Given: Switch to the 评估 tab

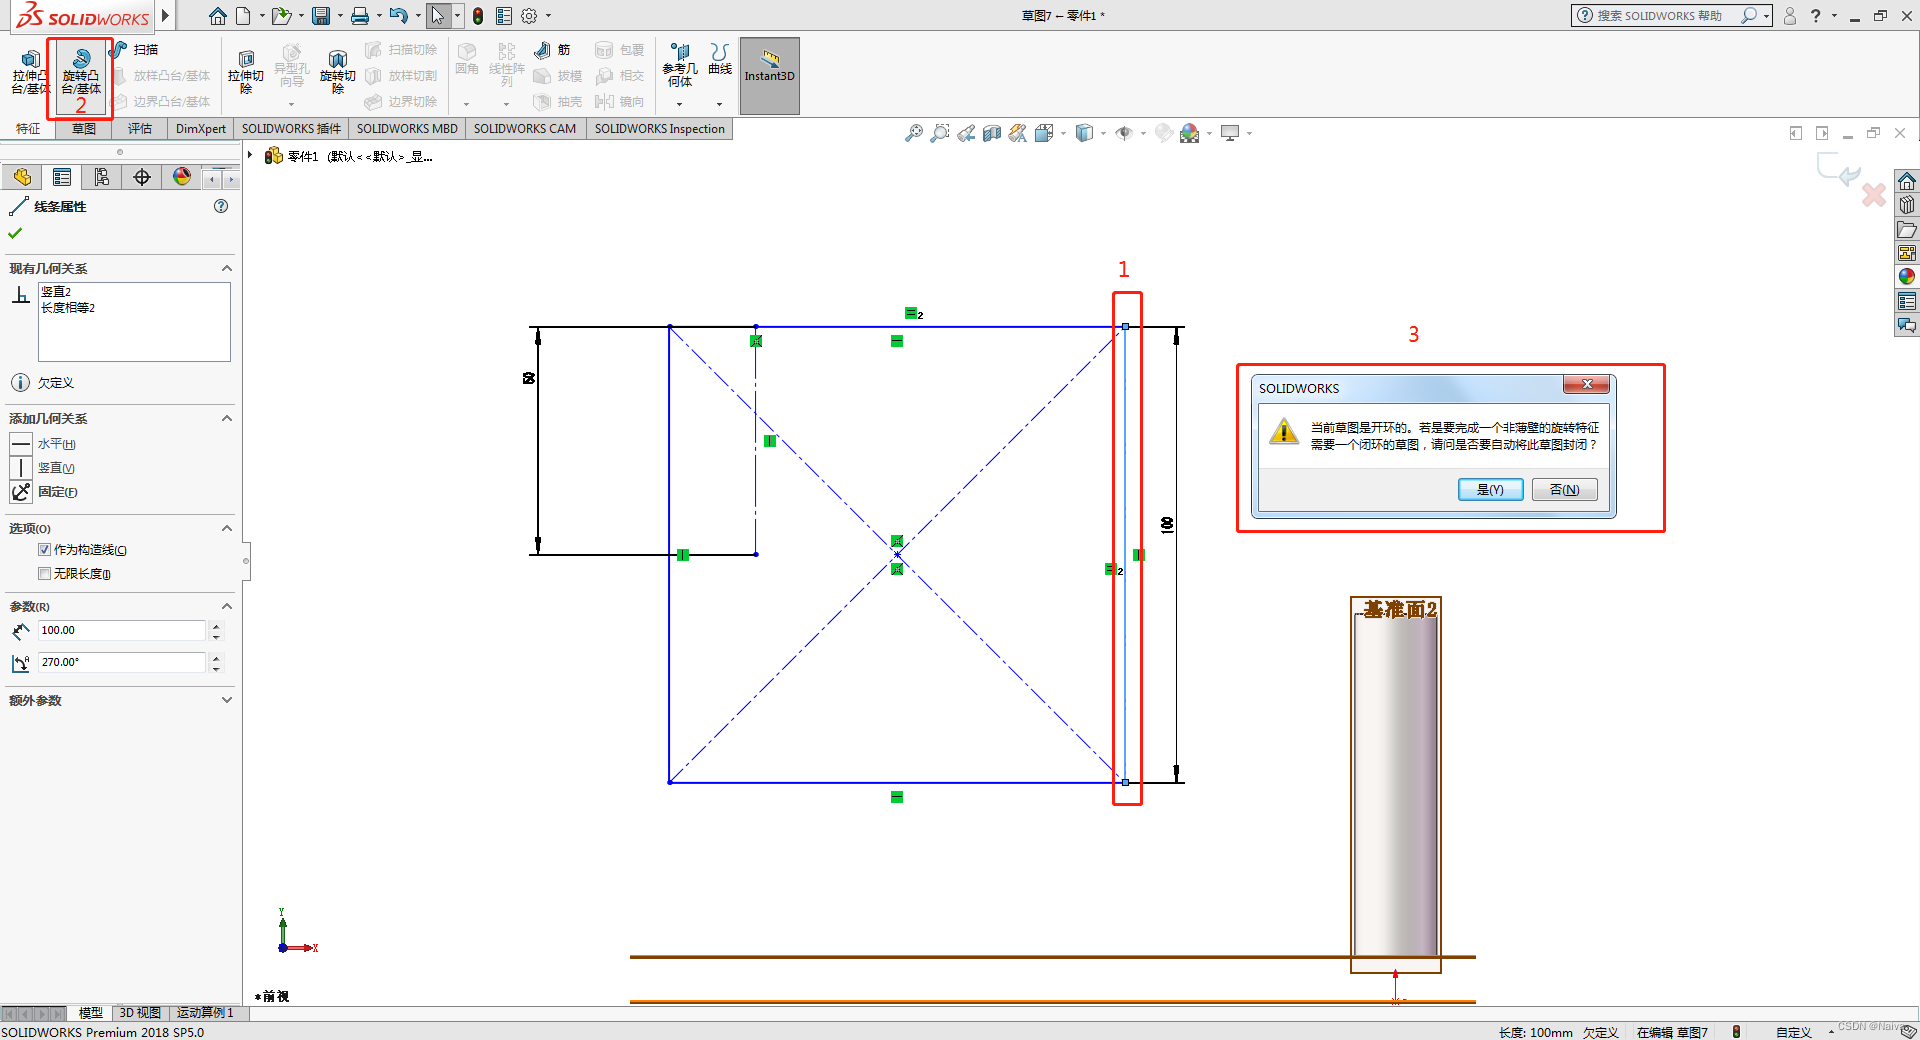Looking at the screenshot, I should [140, 129].
